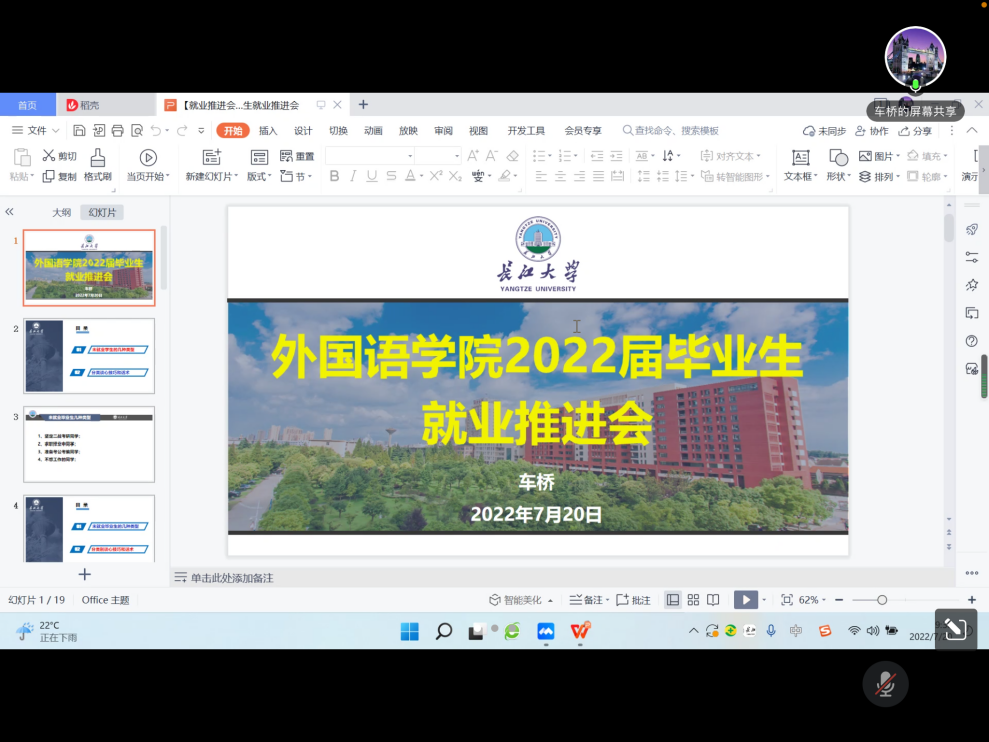The image size is (989, 742).
Task: Click the Cut (剪切) scissors icon
Action: coord(49,156)
